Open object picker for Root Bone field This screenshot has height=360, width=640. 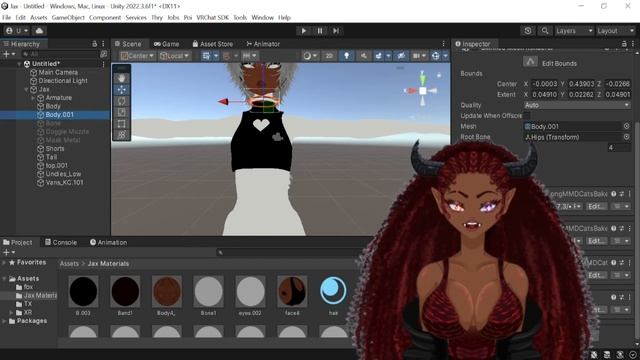(627, 137)
